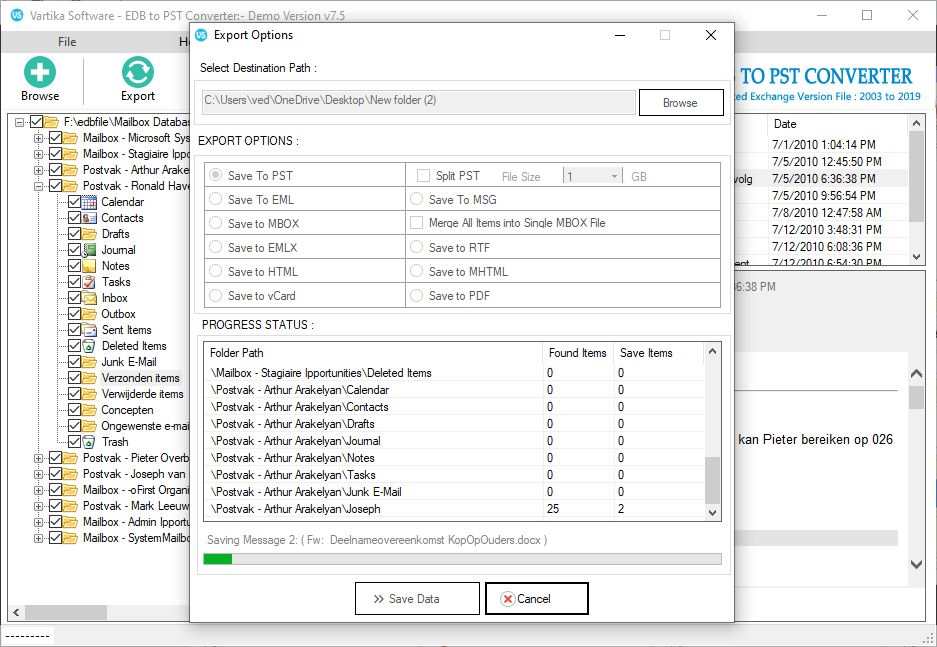Screen dimensions: 937x647
Task: Click the red X icon on Cancel
Action: (x=507, y=599)
